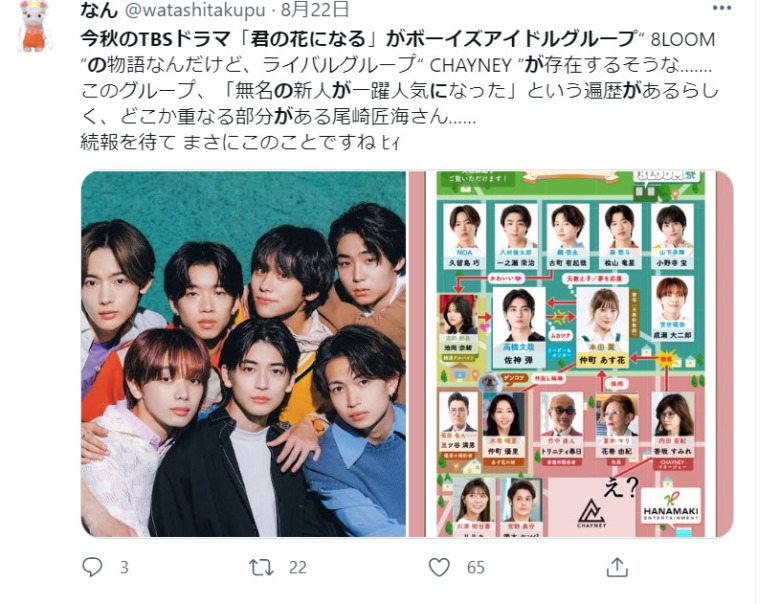Click the reply speech bubble icon
The image size is (780, 604).
point(92,567)
